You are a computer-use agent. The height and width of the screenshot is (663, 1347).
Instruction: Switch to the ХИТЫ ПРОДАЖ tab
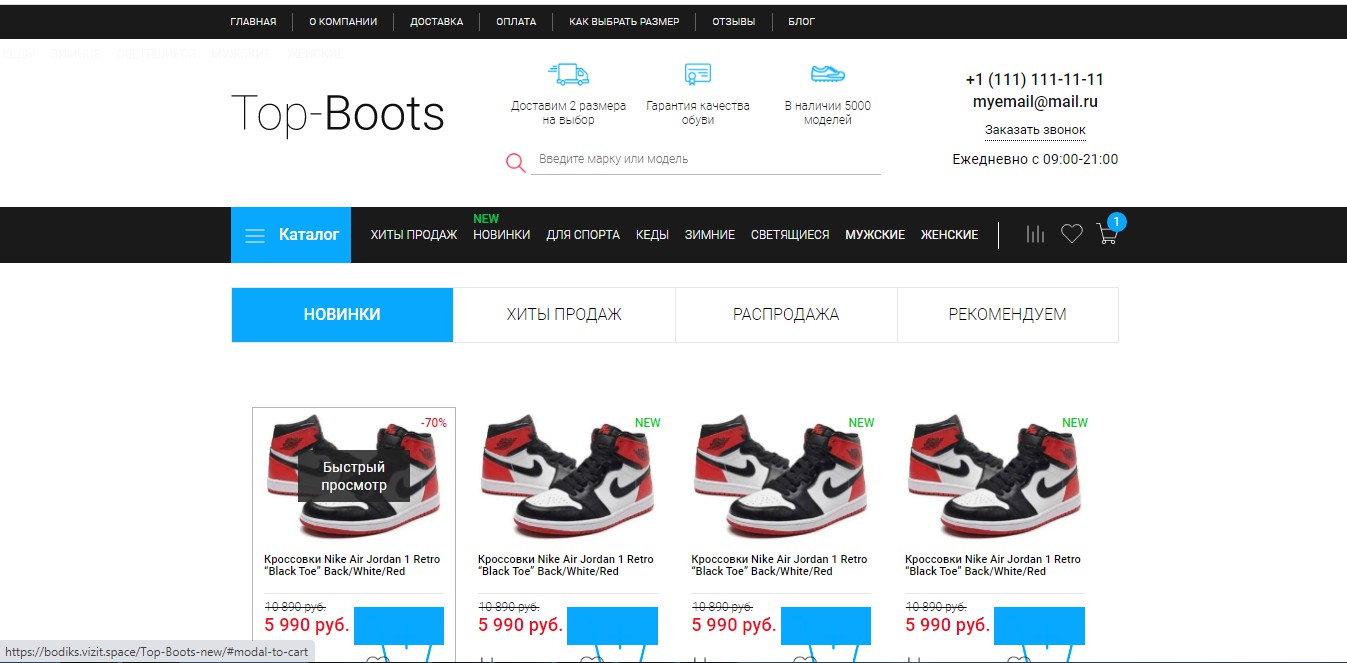point(564,314)
